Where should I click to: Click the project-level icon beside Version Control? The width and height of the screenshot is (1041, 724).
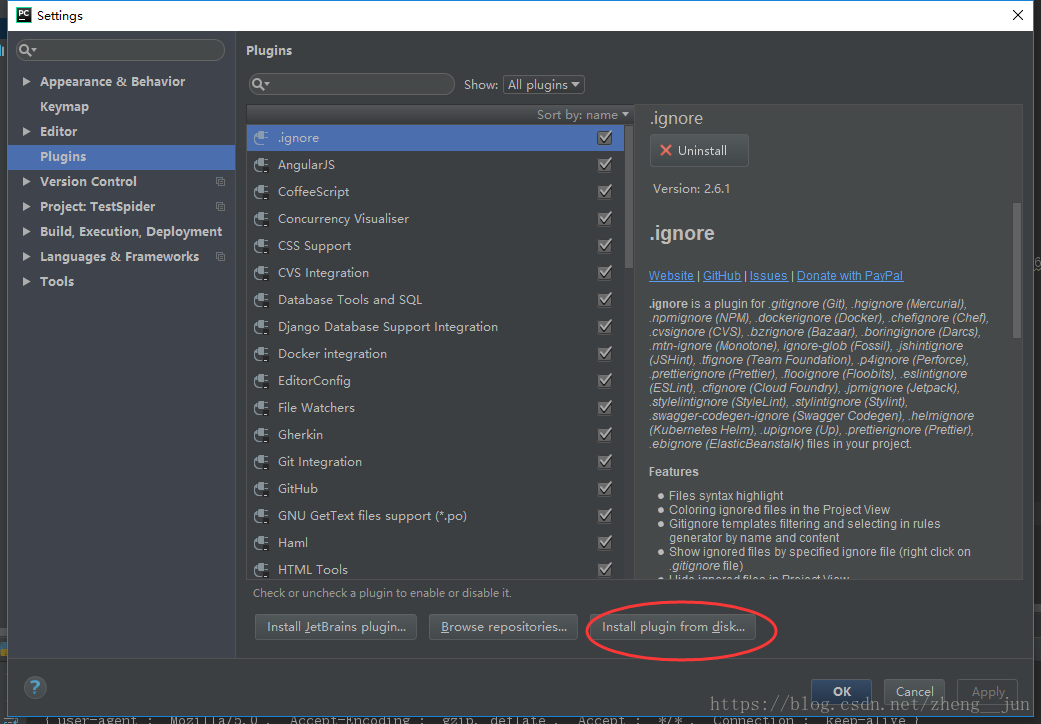pyautogui.click(x=220, y=182)
